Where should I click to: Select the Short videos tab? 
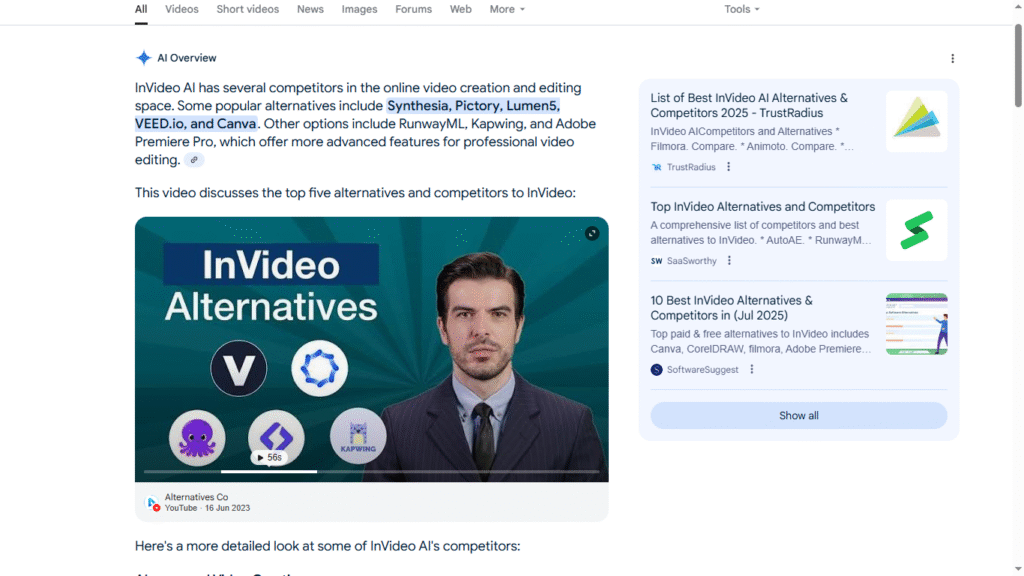click(x=248, y=9)
